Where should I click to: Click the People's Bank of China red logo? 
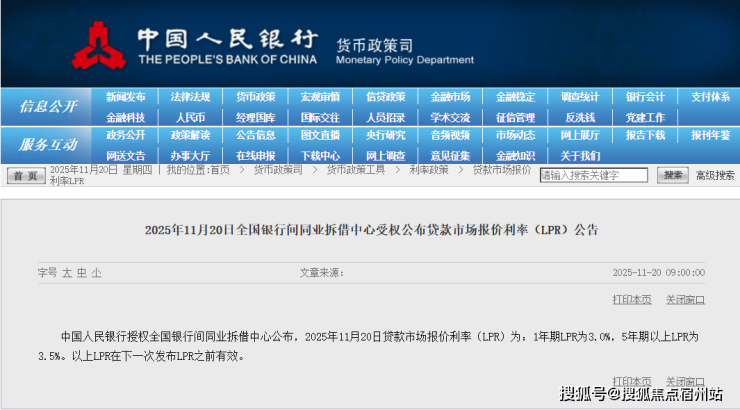tap(98, 46)
